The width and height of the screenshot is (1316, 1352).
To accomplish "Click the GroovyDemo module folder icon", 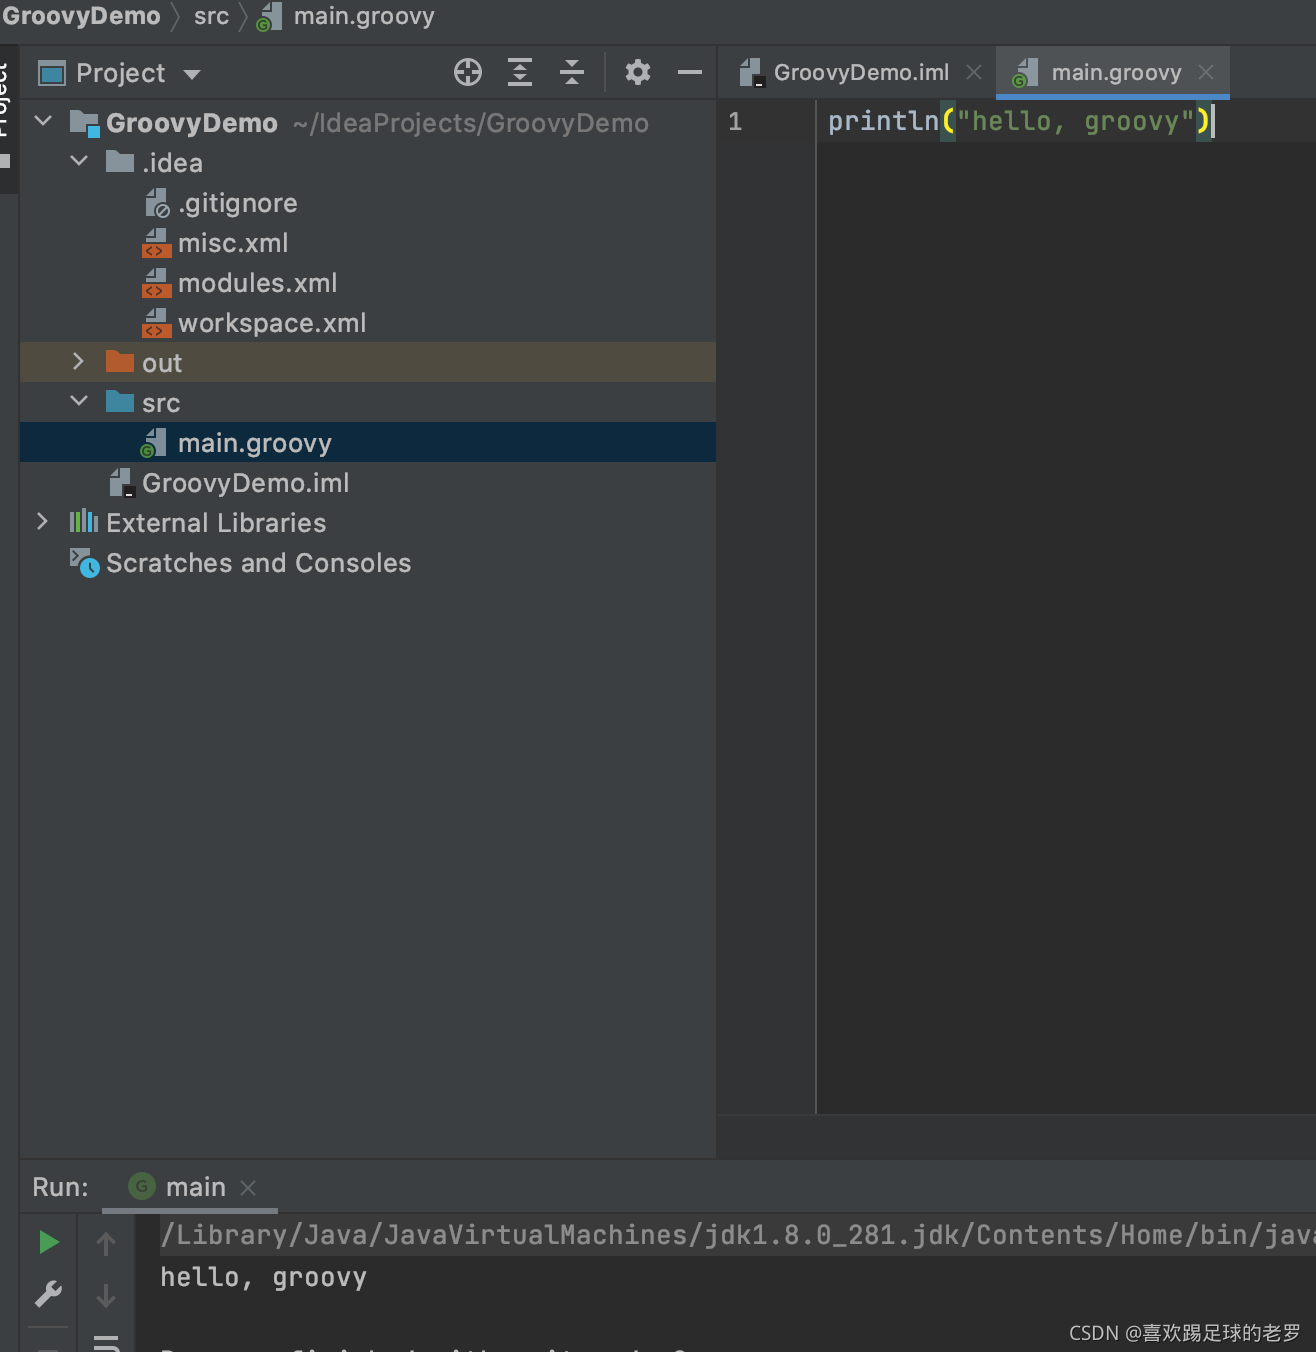I will pos(85,123).
